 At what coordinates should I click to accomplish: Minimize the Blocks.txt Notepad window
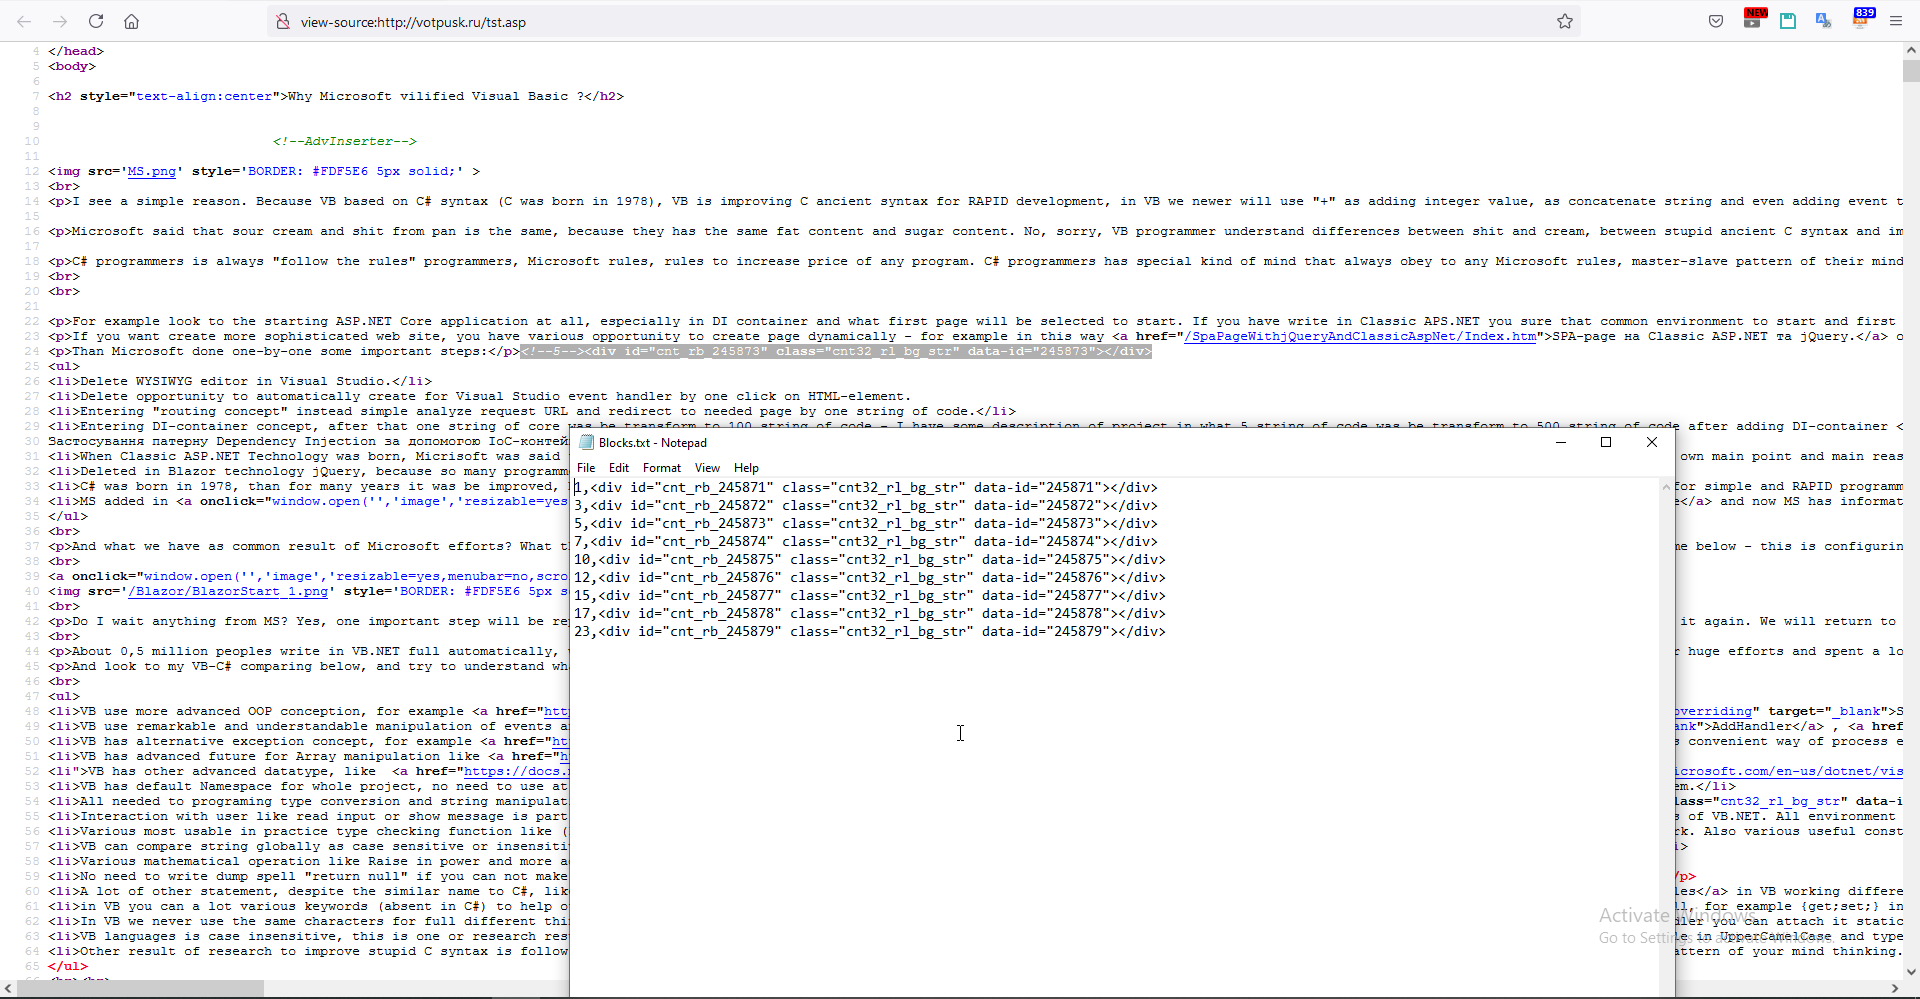point(1560,442)
